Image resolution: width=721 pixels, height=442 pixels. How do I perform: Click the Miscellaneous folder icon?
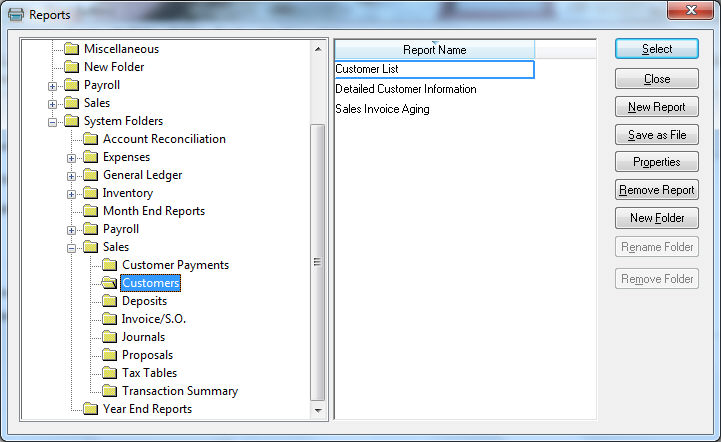(x=71, y=49)
